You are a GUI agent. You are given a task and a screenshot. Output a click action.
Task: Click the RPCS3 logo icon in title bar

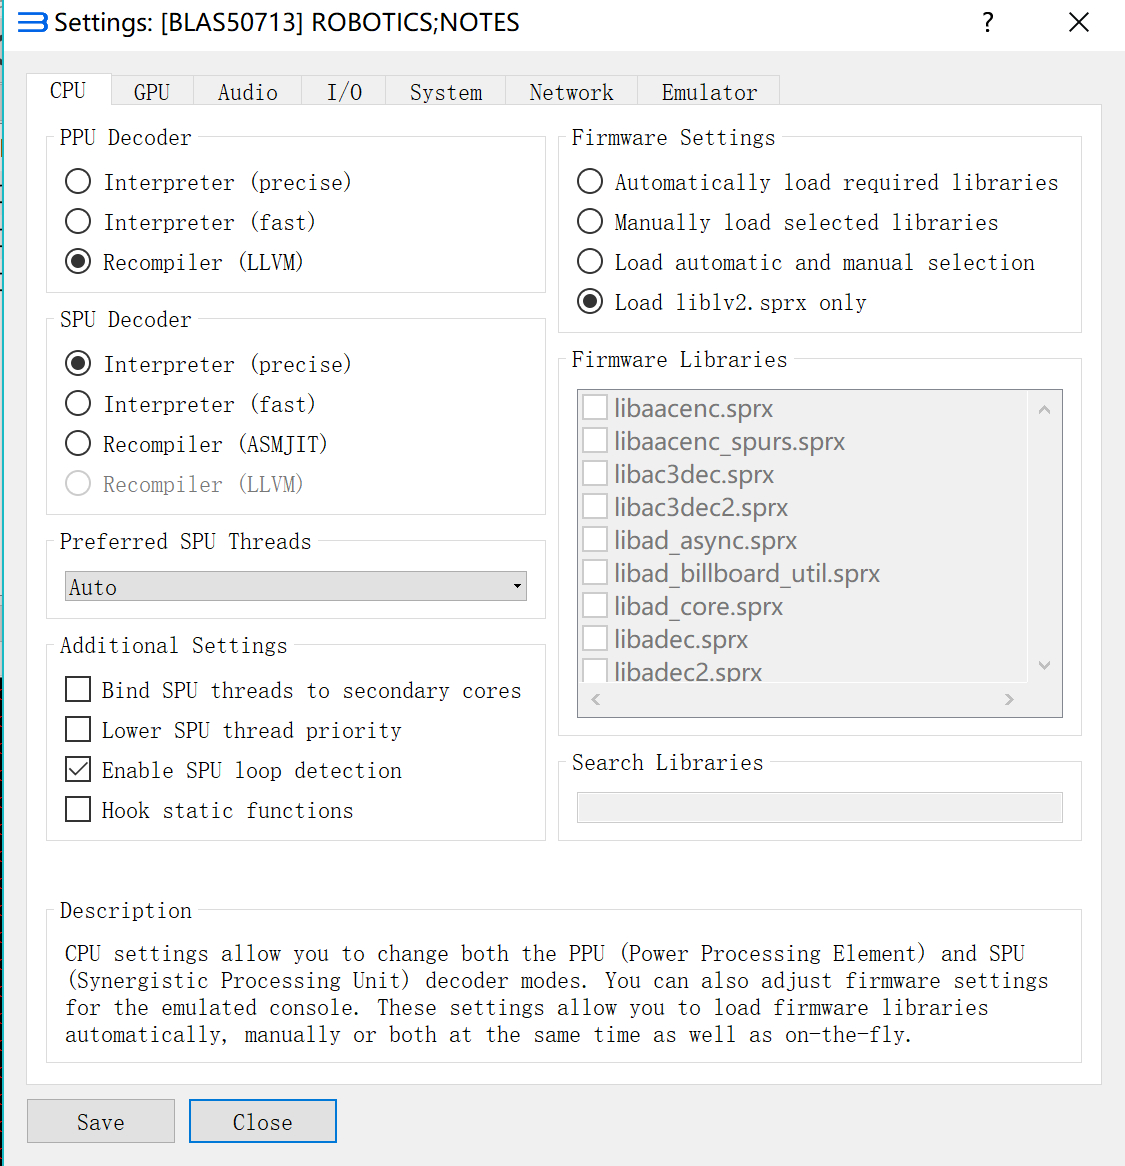(32, 23)
